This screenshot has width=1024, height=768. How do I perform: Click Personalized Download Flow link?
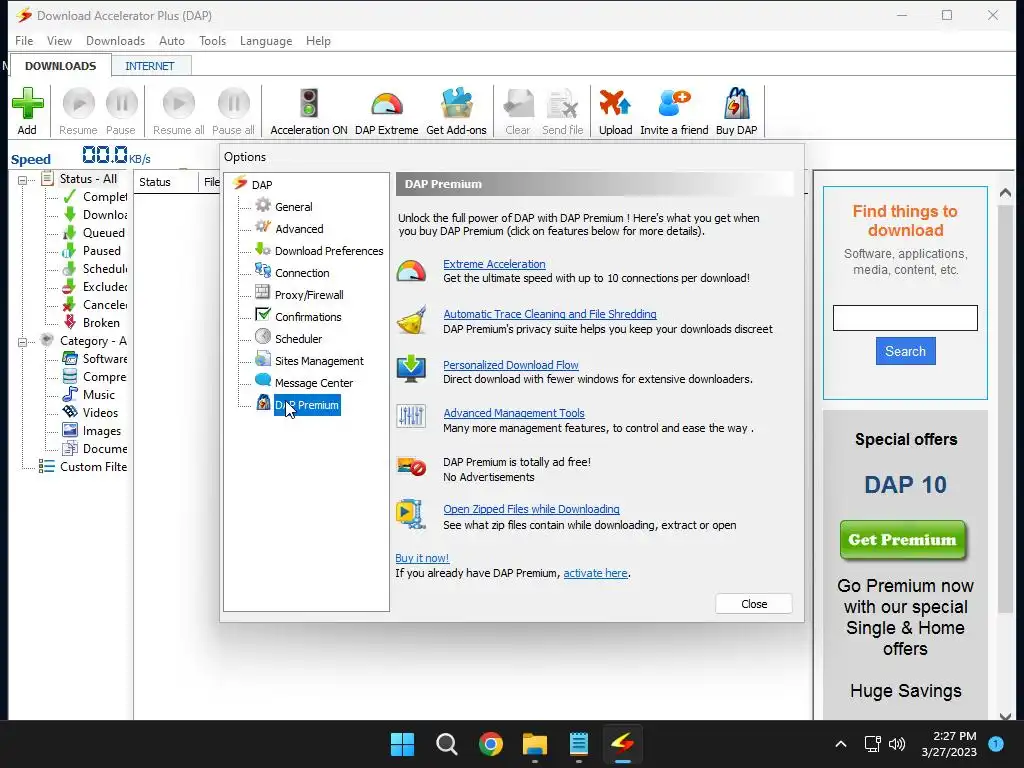pyautogui.click(x=511, y=365)
